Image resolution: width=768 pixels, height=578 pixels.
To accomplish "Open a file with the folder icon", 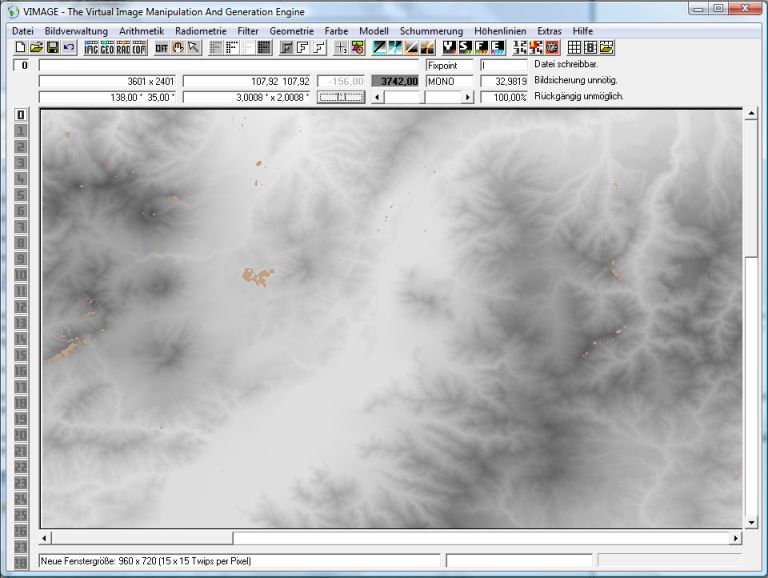I will point(36,47).
